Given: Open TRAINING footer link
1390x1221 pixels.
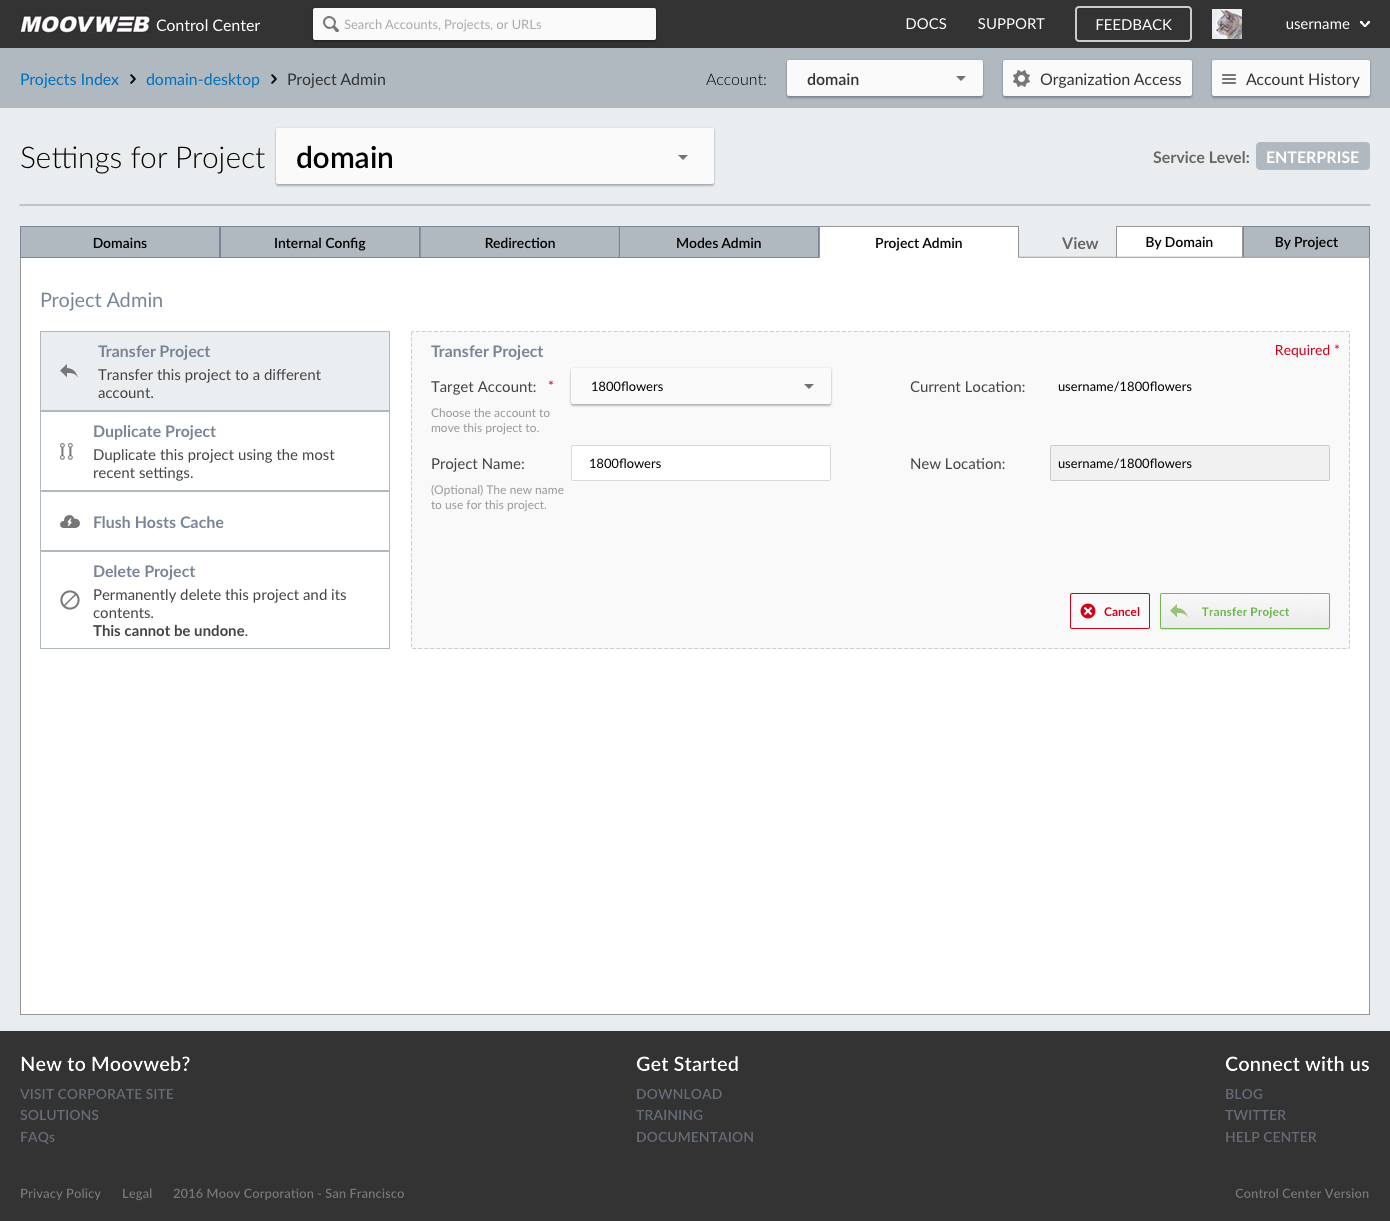Looking at the screenshot, I should 669,1115.
